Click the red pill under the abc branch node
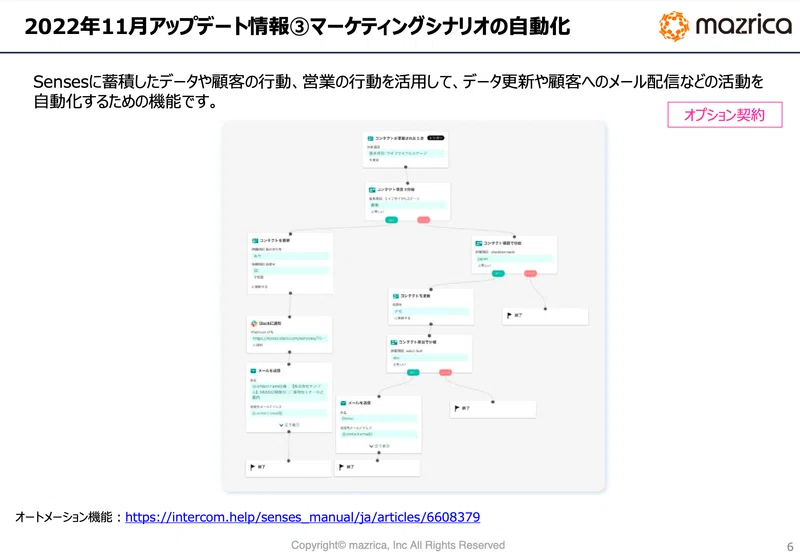Image resolution: width=800 pixels, height=554 pixels. (445, 372)
